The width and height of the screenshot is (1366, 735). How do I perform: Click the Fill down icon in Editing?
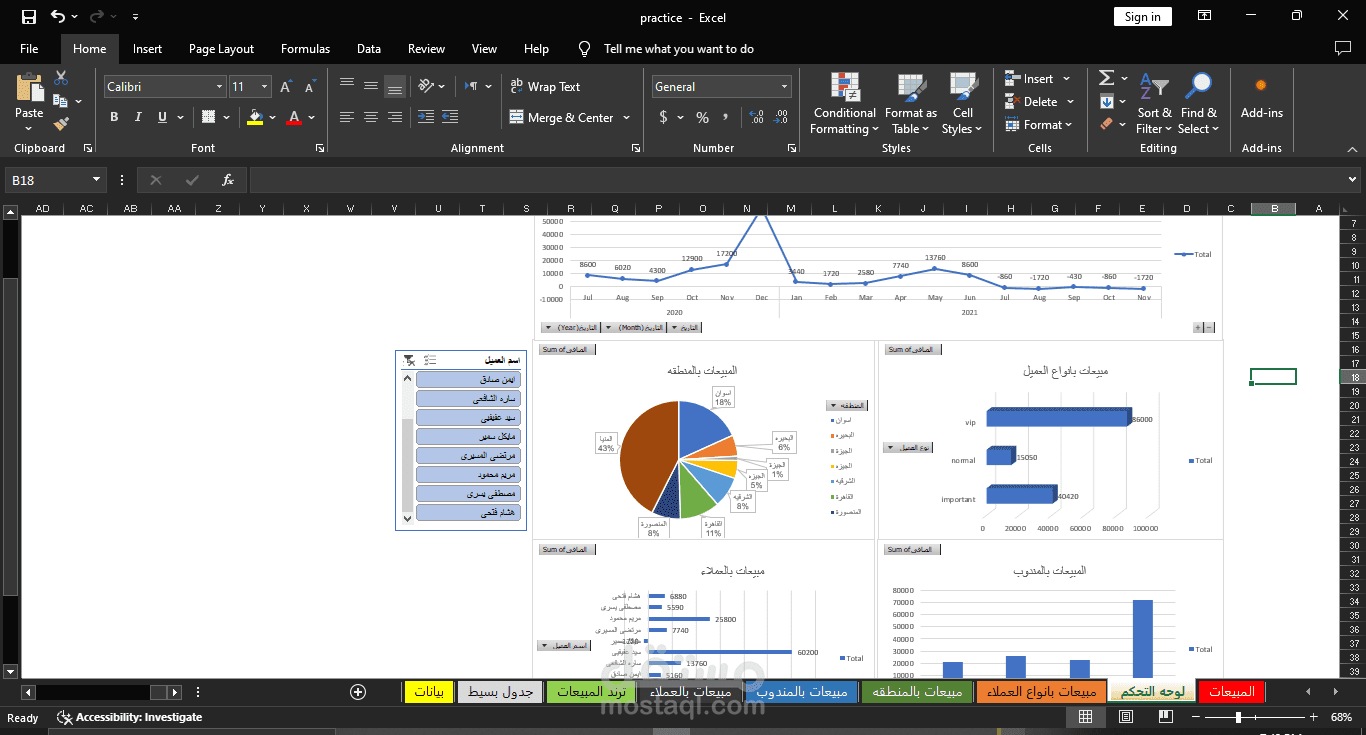click(x=1106, y=101)
